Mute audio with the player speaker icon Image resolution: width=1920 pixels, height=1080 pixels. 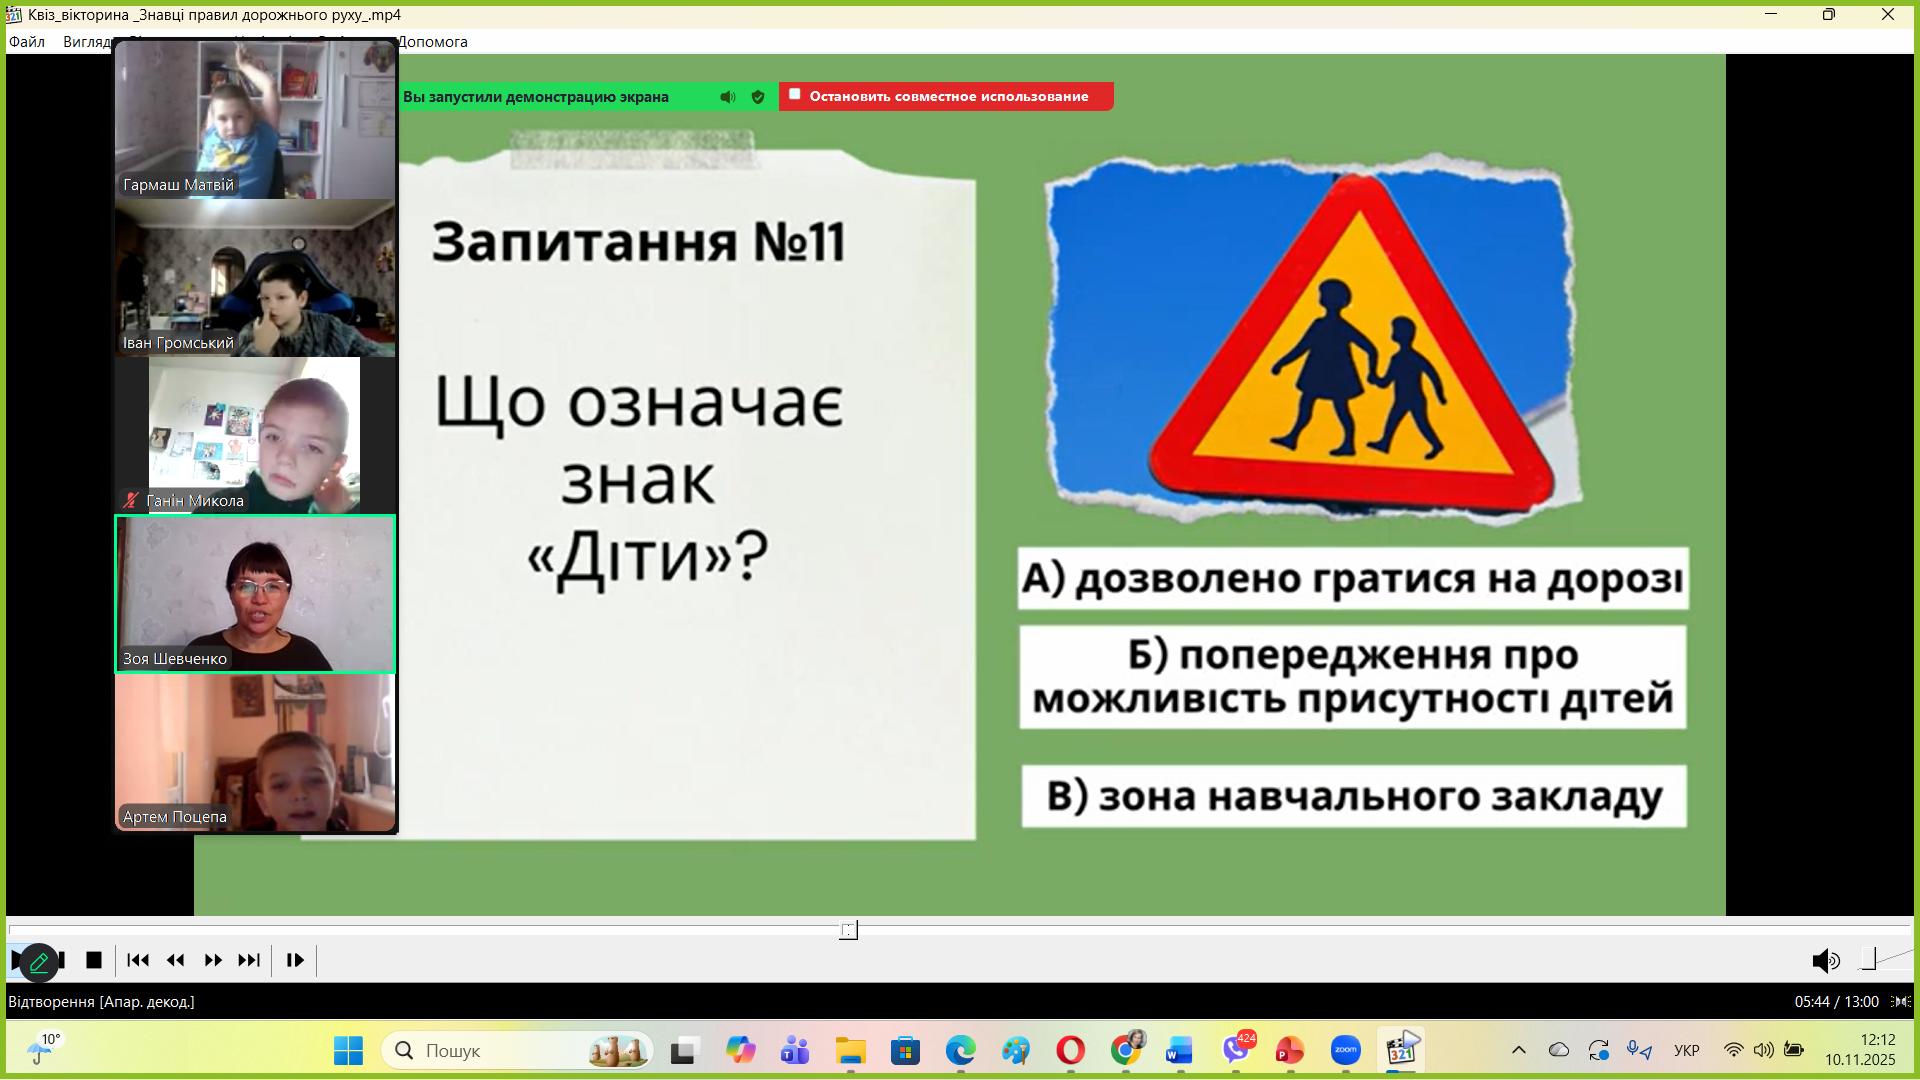pyautogui.click(x=1825, y=961)
